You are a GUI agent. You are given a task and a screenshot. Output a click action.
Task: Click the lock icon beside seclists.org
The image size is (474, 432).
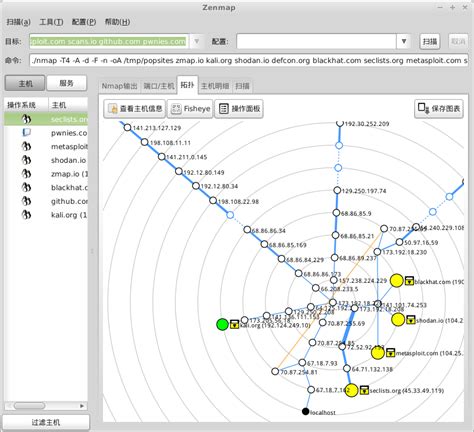364,390
